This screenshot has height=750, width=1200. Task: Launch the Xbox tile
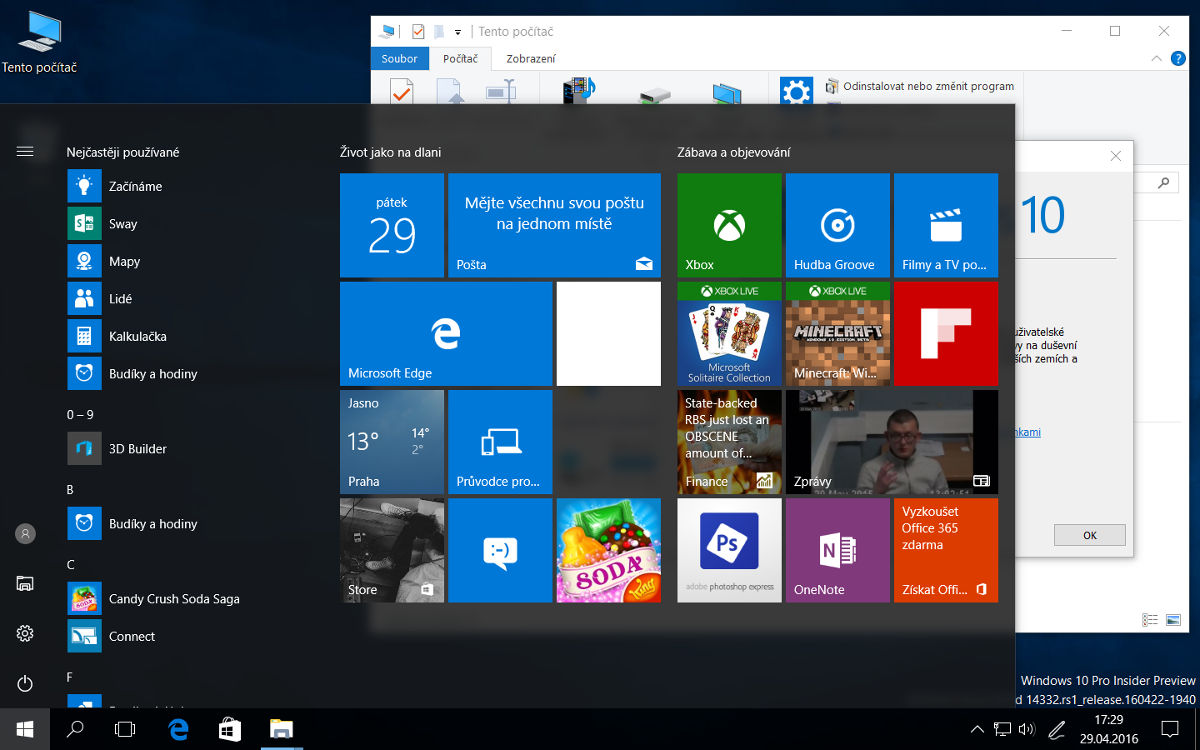click(x=729, y=225)
